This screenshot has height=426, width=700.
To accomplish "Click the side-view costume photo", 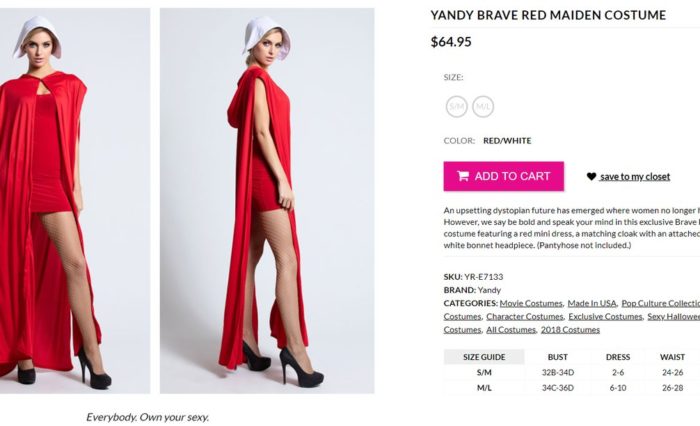I will pyautogui.click(x=267, y=200).
